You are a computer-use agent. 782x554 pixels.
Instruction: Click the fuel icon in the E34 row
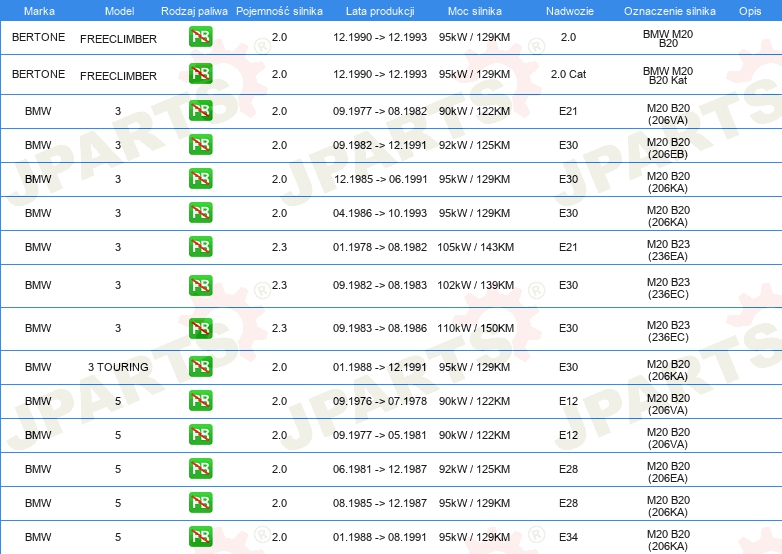point(200,537)
